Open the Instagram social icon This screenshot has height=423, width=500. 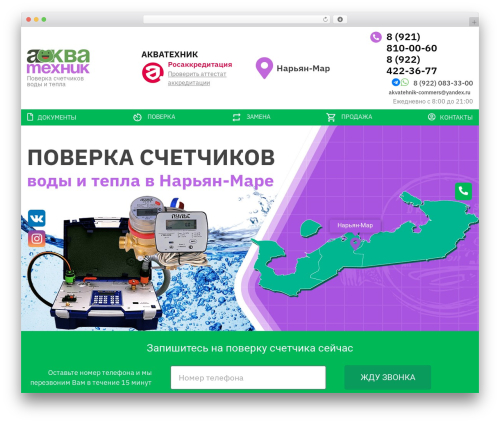click(x=37, y=239)
